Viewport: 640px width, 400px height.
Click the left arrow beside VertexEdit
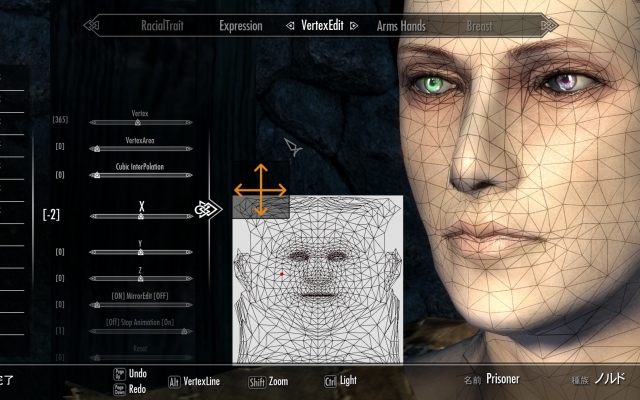(x=289, y=25)
